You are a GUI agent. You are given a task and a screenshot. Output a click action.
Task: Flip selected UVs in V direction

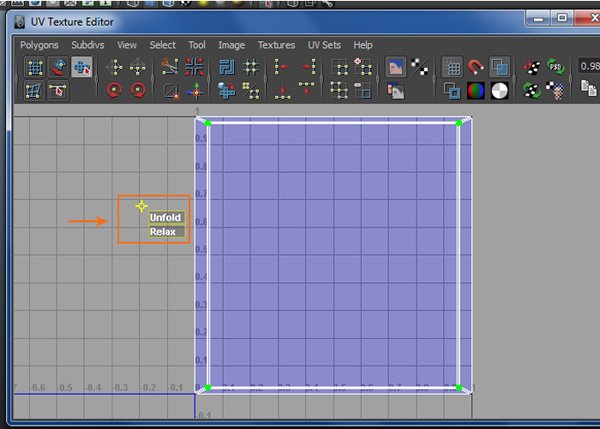138,68
